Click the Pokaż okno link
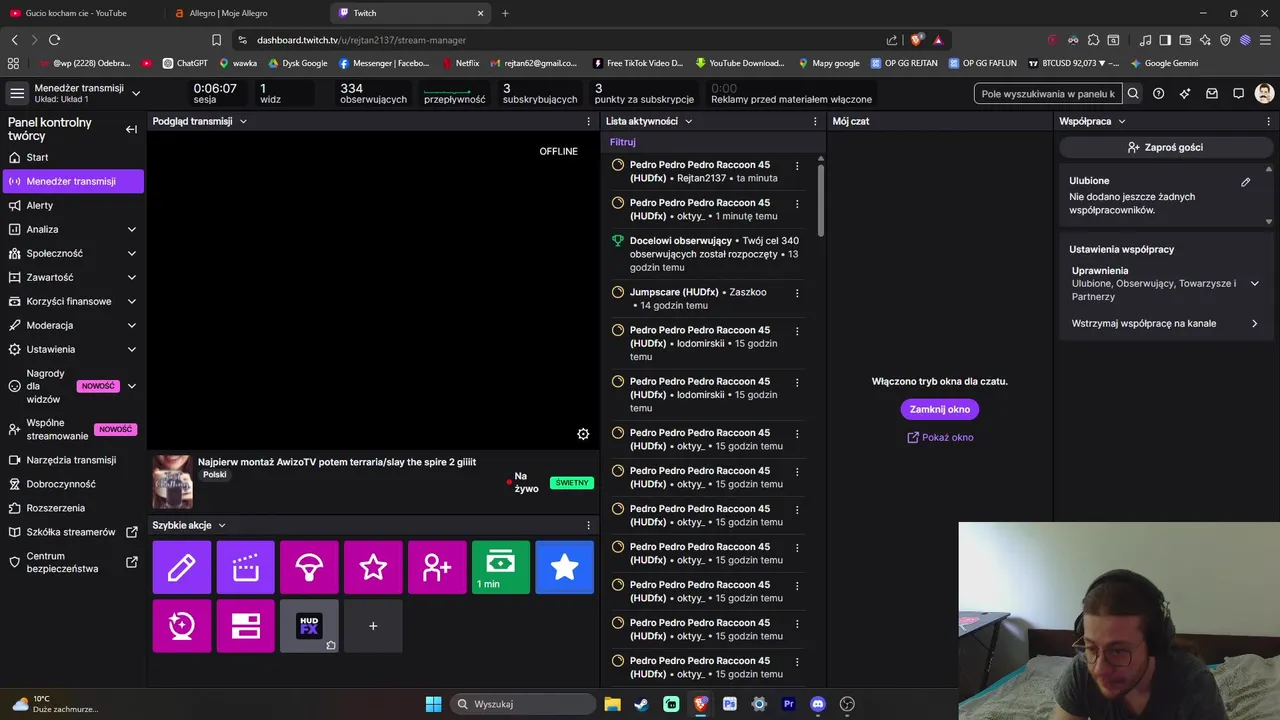 click(x=940, y=437)
